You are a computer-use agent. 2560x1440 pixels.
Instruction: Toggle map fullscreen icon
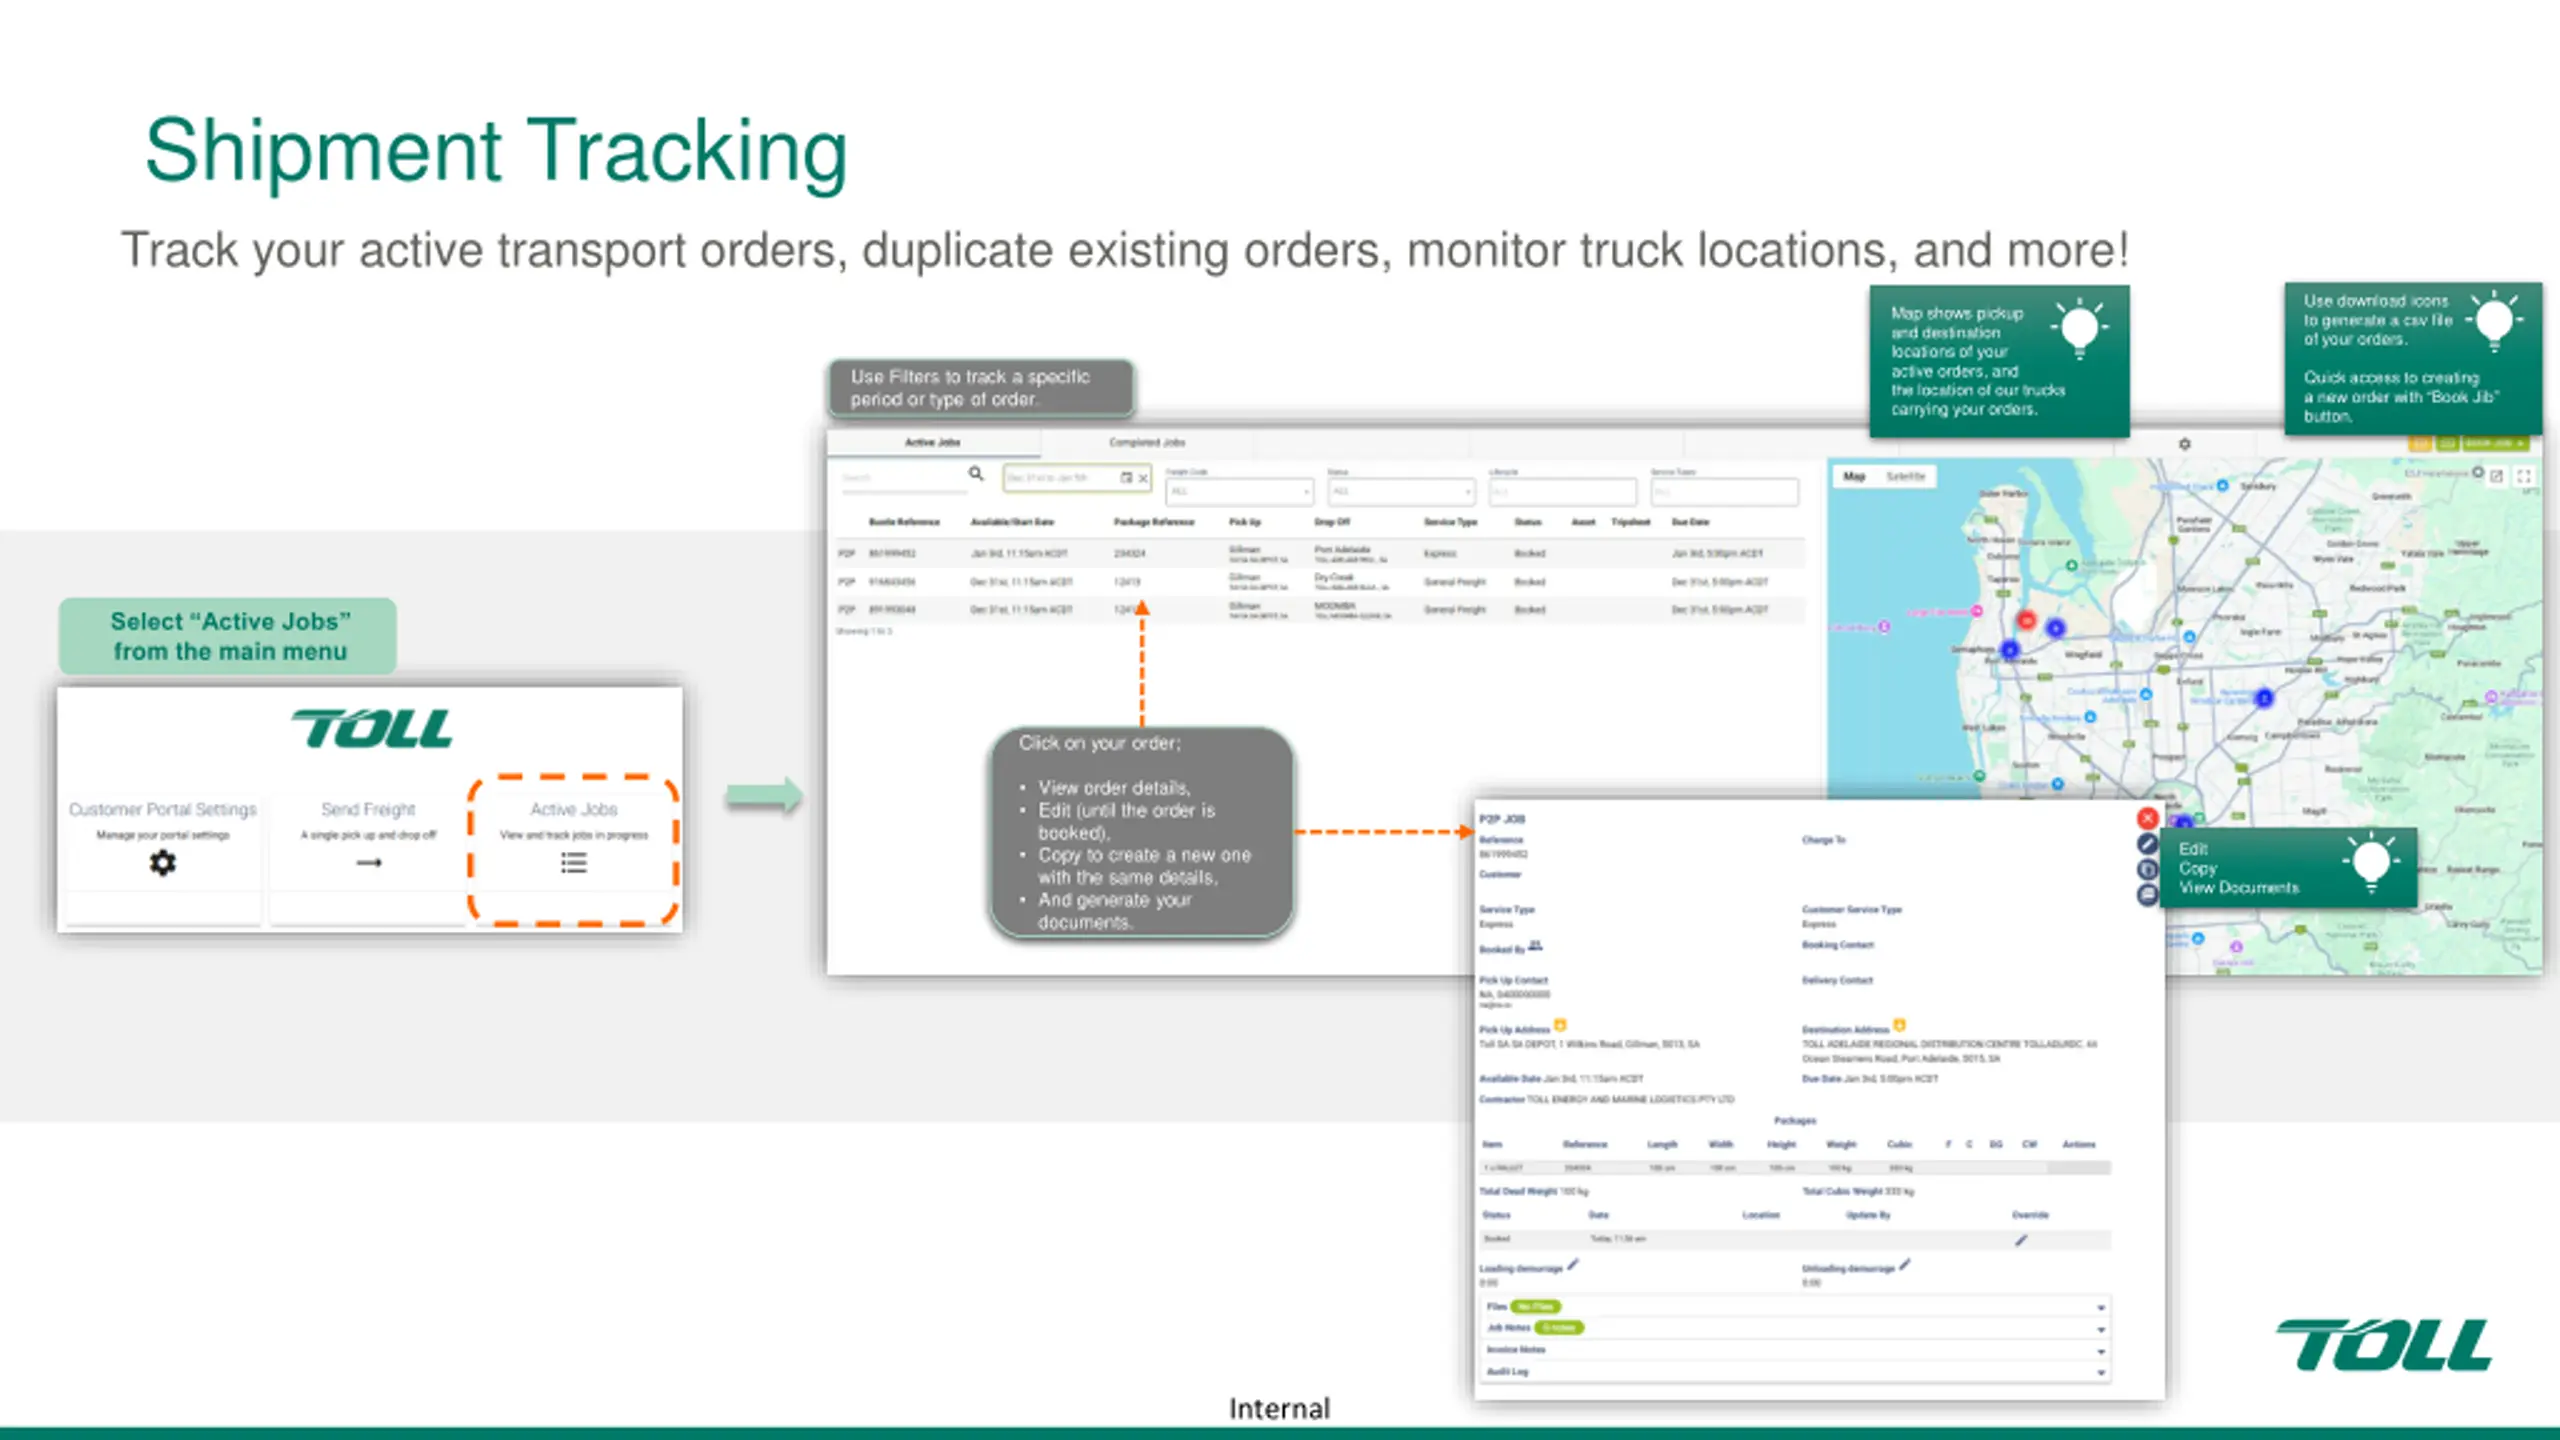[2524, 476]
